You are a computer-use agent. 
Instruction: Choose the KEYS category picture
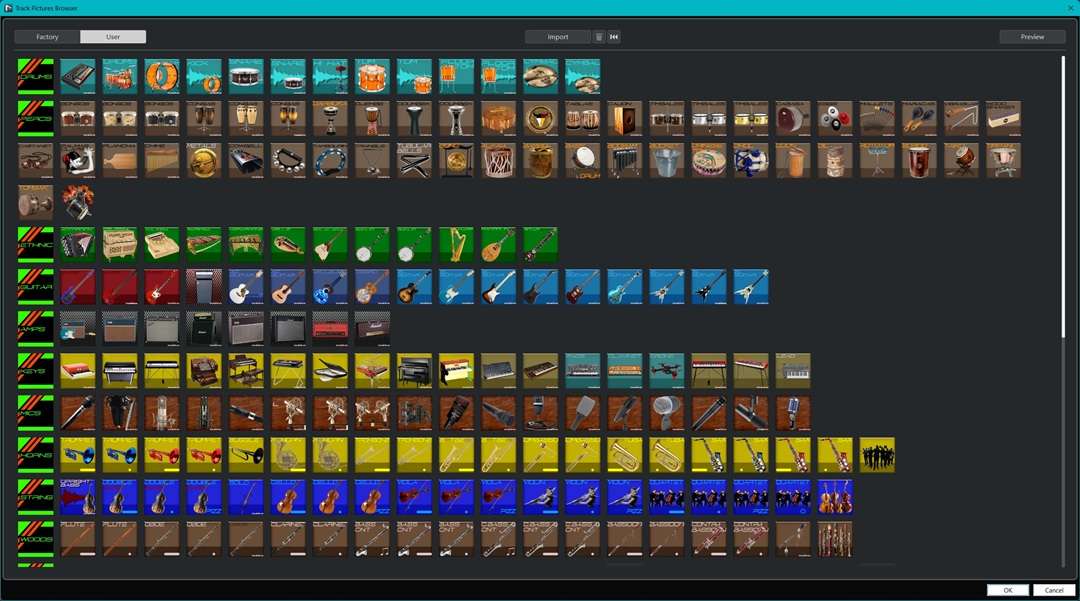pyautogui.click(x=36, y=370)
